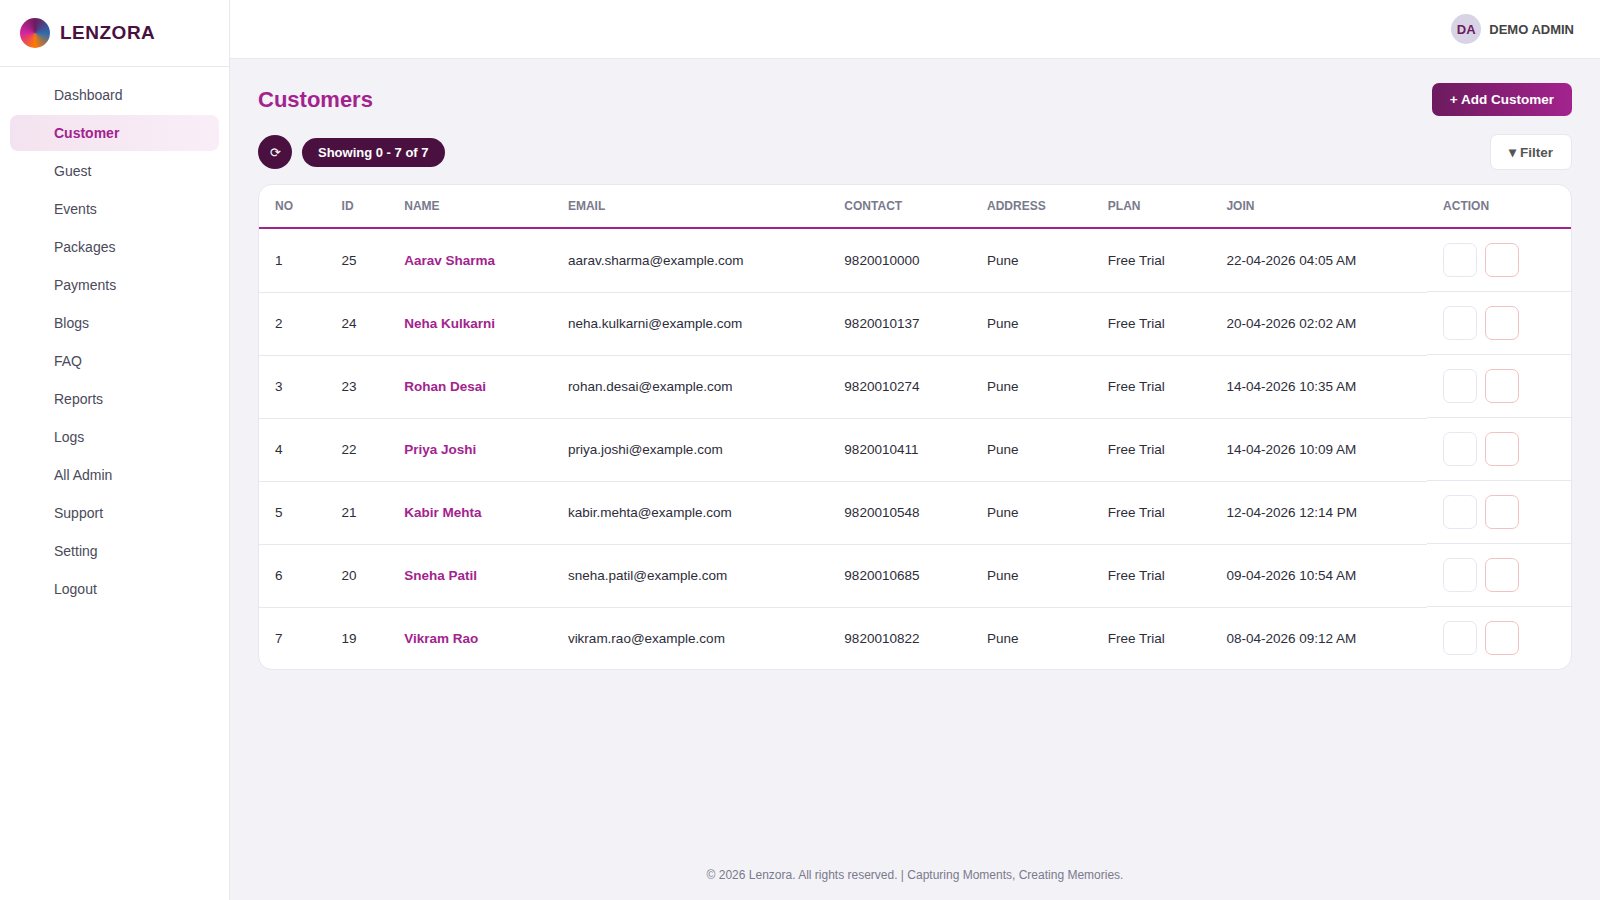Screen dimensions: 1600x900
Task: Click gray-bordered action button for Kabir Mehta
Action: tap(1460, 512)
